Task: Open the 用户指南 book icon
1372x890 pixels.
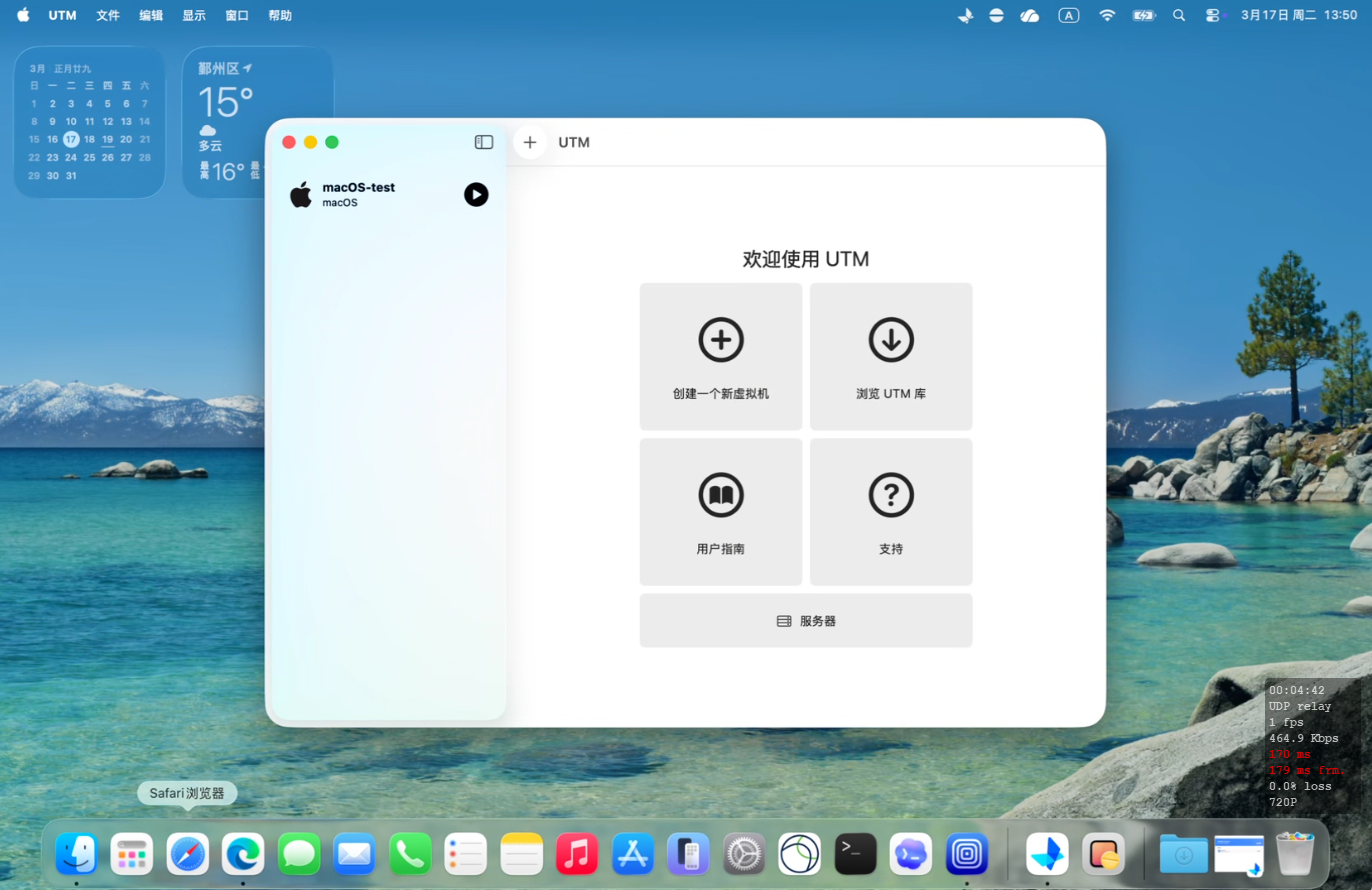Action: [721, 494]
